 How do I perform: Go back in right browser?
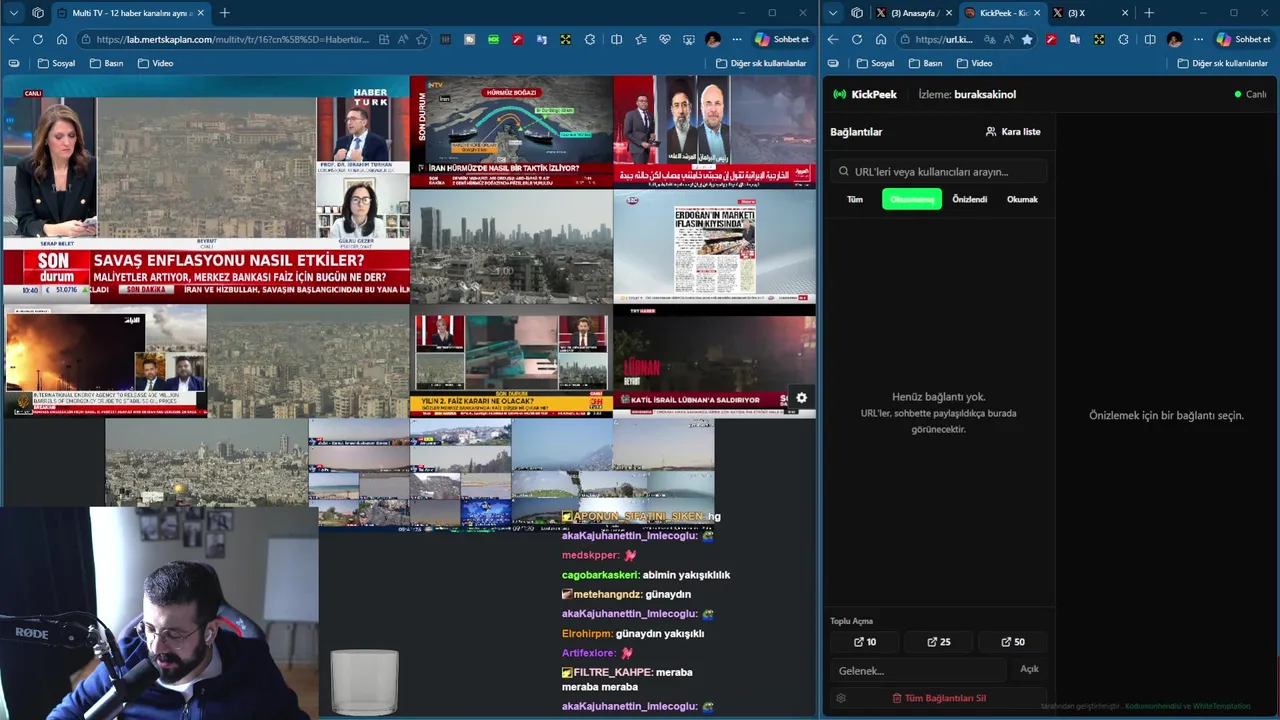(x=833, y=39)
